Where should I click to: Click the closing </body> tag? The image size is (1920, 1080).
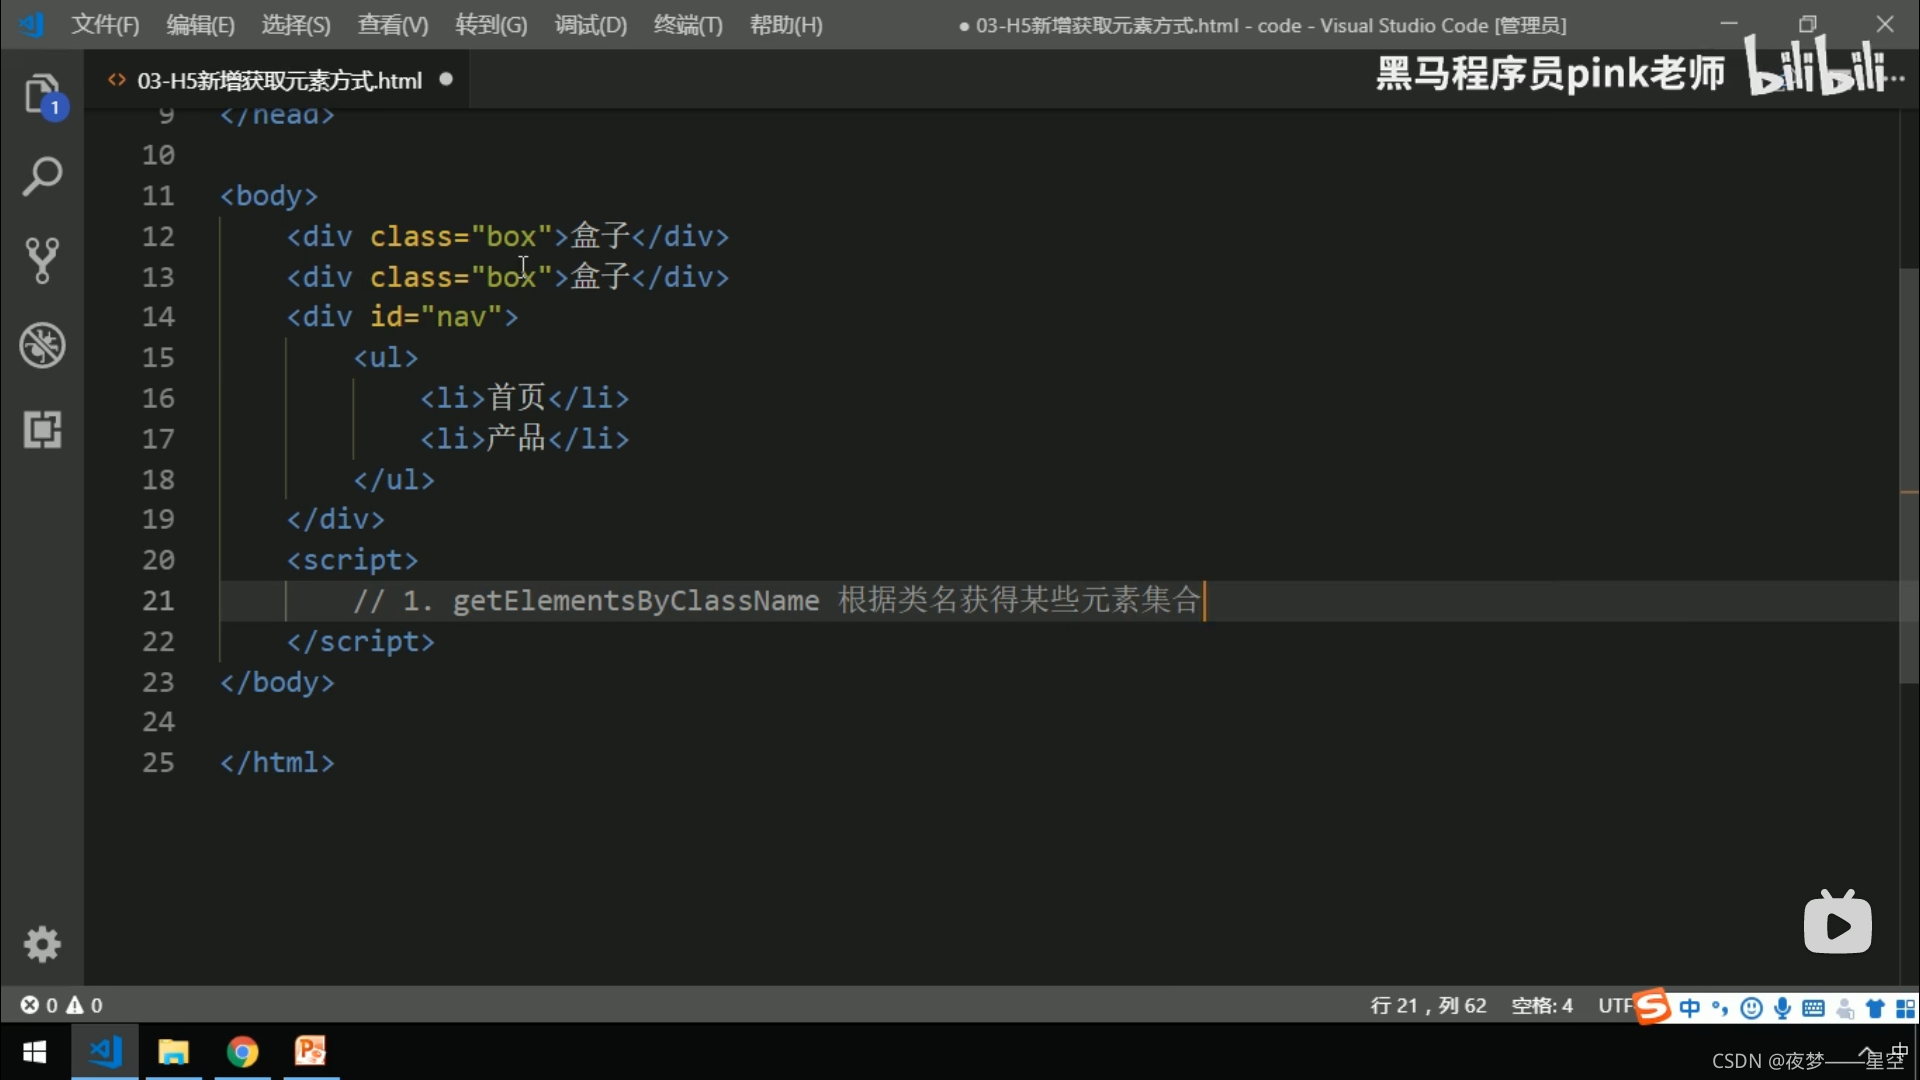277,682
